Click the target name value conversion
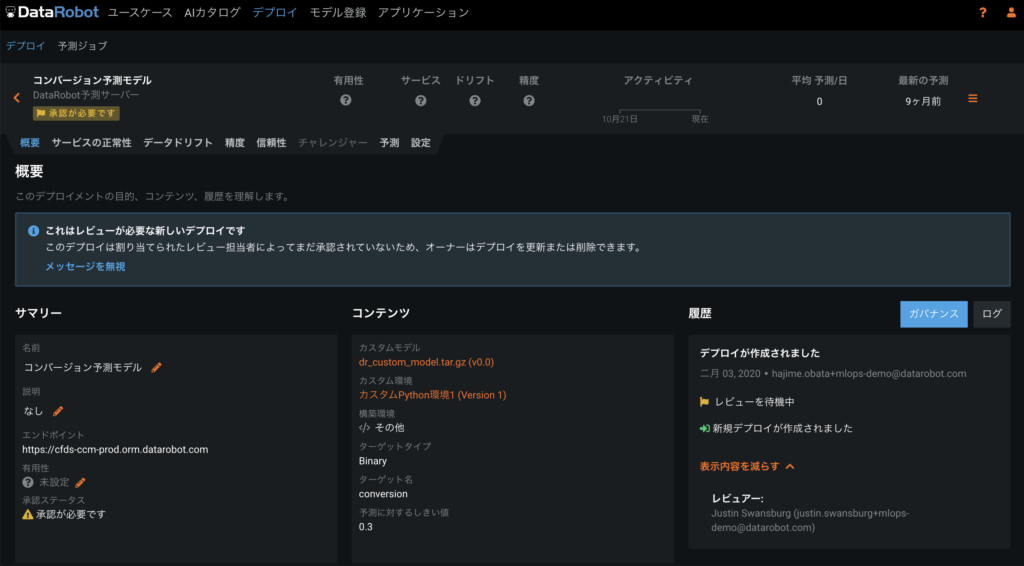The height and width of the screenshot is (566, 1024). [x=383, y=494]
